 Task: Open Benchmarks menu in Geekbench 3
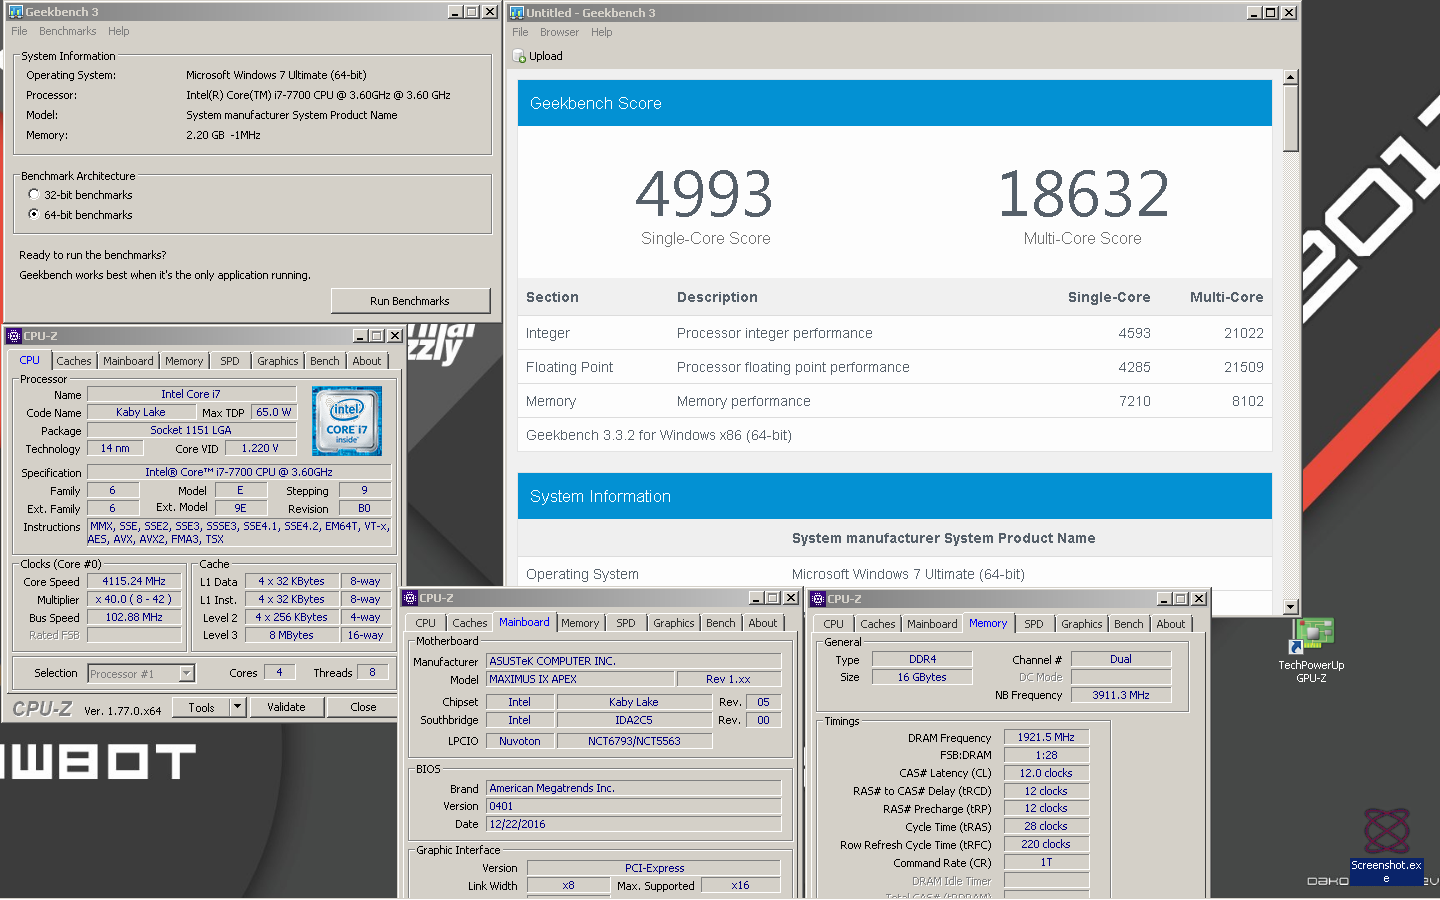click(67, 31)
